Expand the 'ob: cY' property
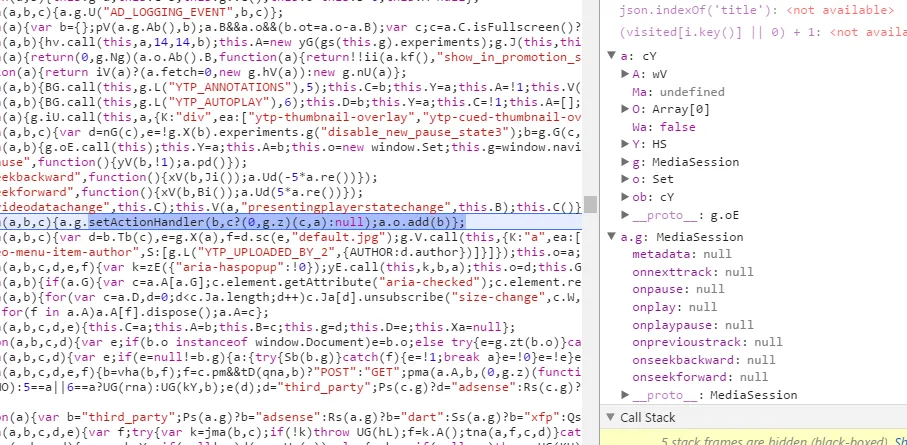The height and width of the screenshot is (445, 907). click(x=625, y=197)
